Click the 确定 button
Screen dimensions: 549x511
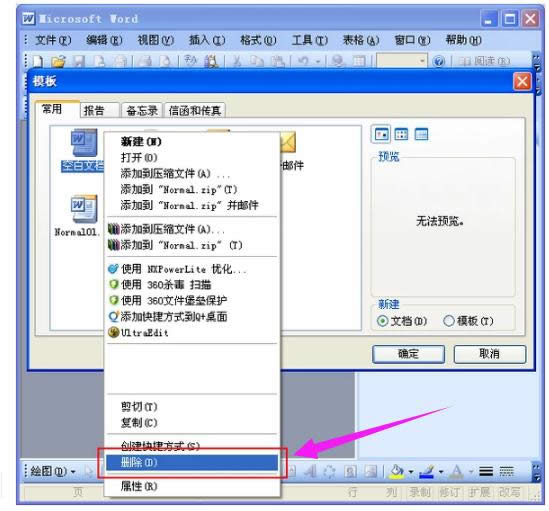pos(408,354)
